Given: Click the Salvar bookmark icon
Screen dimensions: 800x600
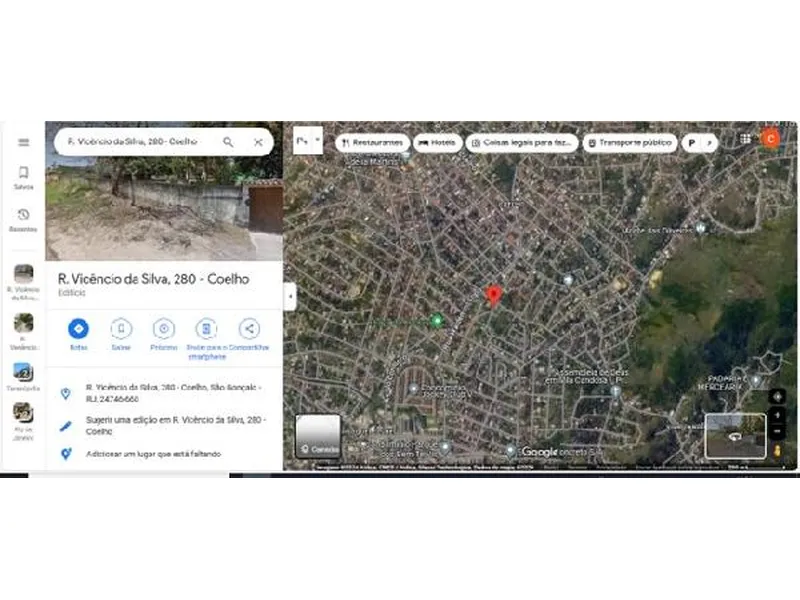Looking at the screenshot, I should pos(121,329).
